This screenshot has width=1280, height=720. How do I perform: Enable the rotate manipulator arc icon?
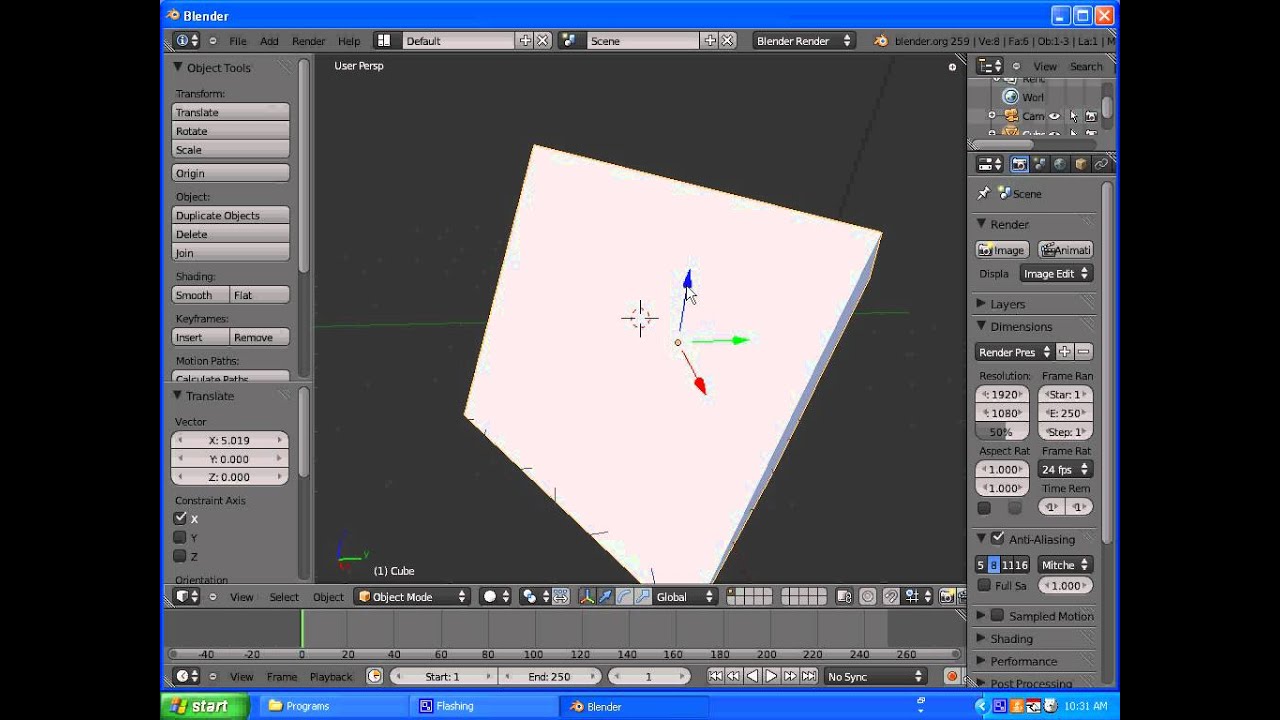tap(624, 596)
